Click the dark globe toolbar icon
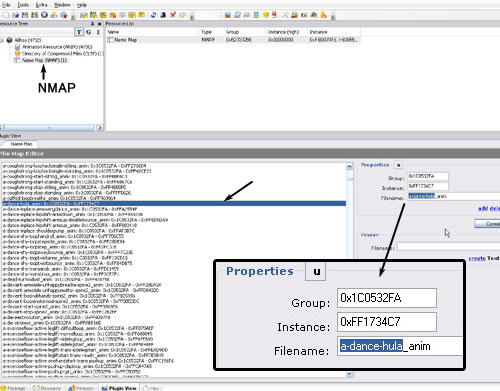The image size is (500, 391). [x=44, y=15]
